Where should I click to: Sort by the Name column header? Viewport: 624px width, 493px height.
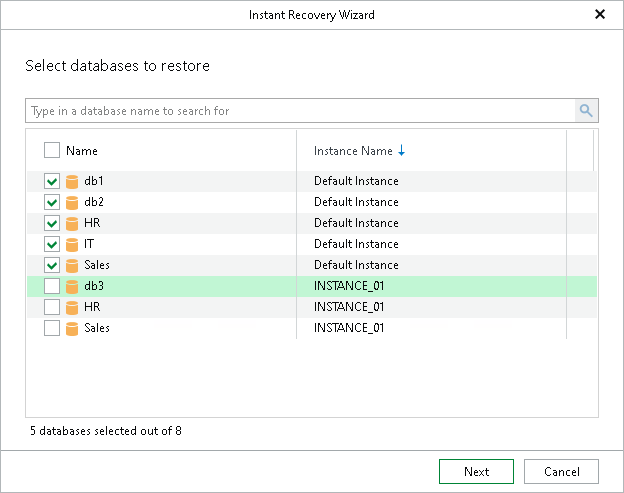(x=82, y=151)
